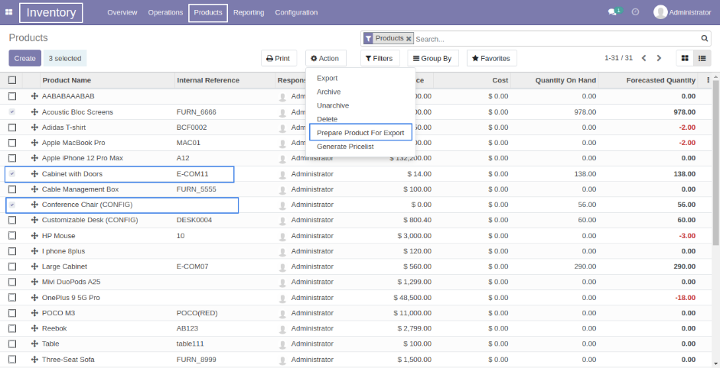Open the activities clock icon
The height and width of the screenshot is (368, 720).
tap(636, 12)
